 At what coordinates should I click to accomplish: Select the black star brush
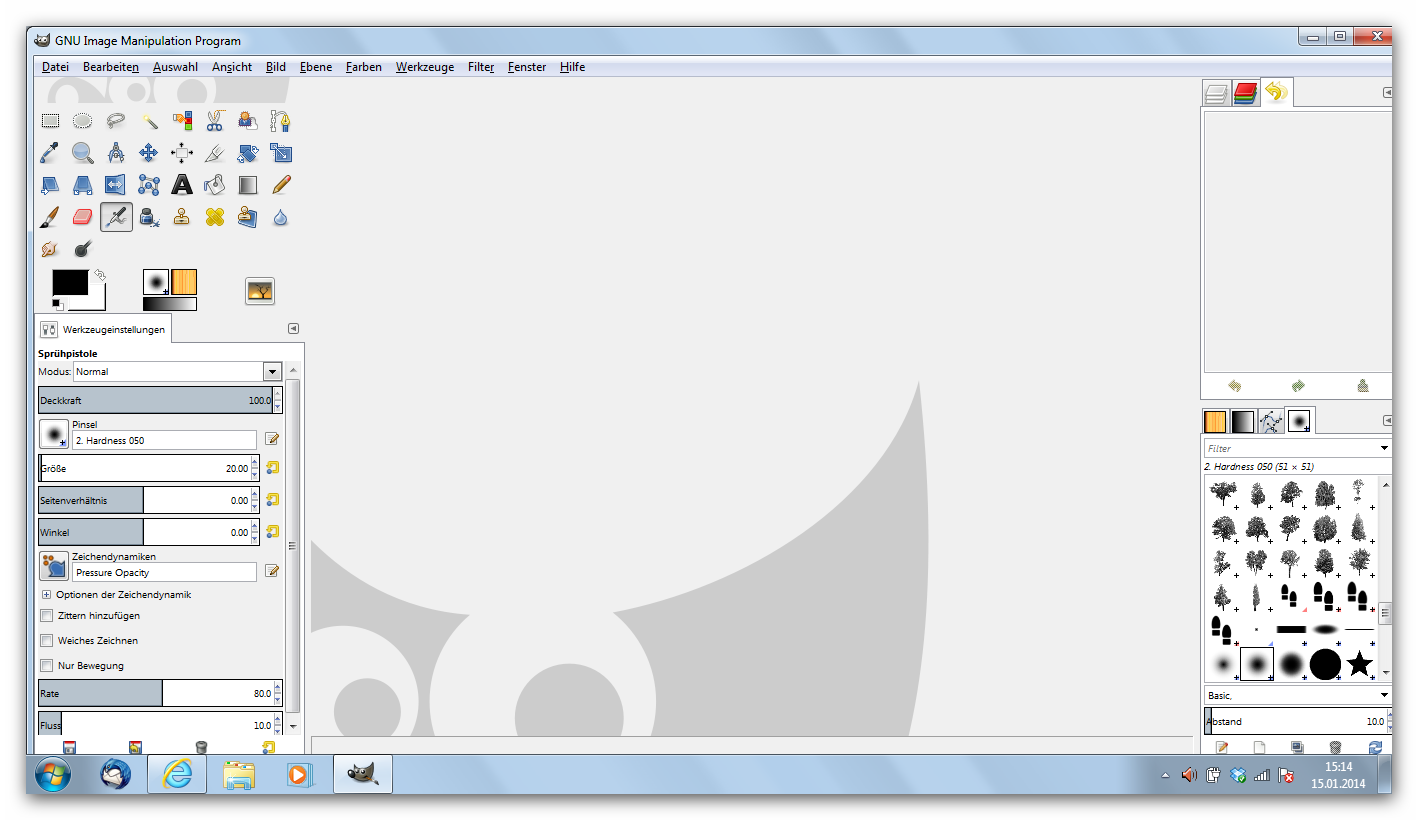[x=1358, y=663]
